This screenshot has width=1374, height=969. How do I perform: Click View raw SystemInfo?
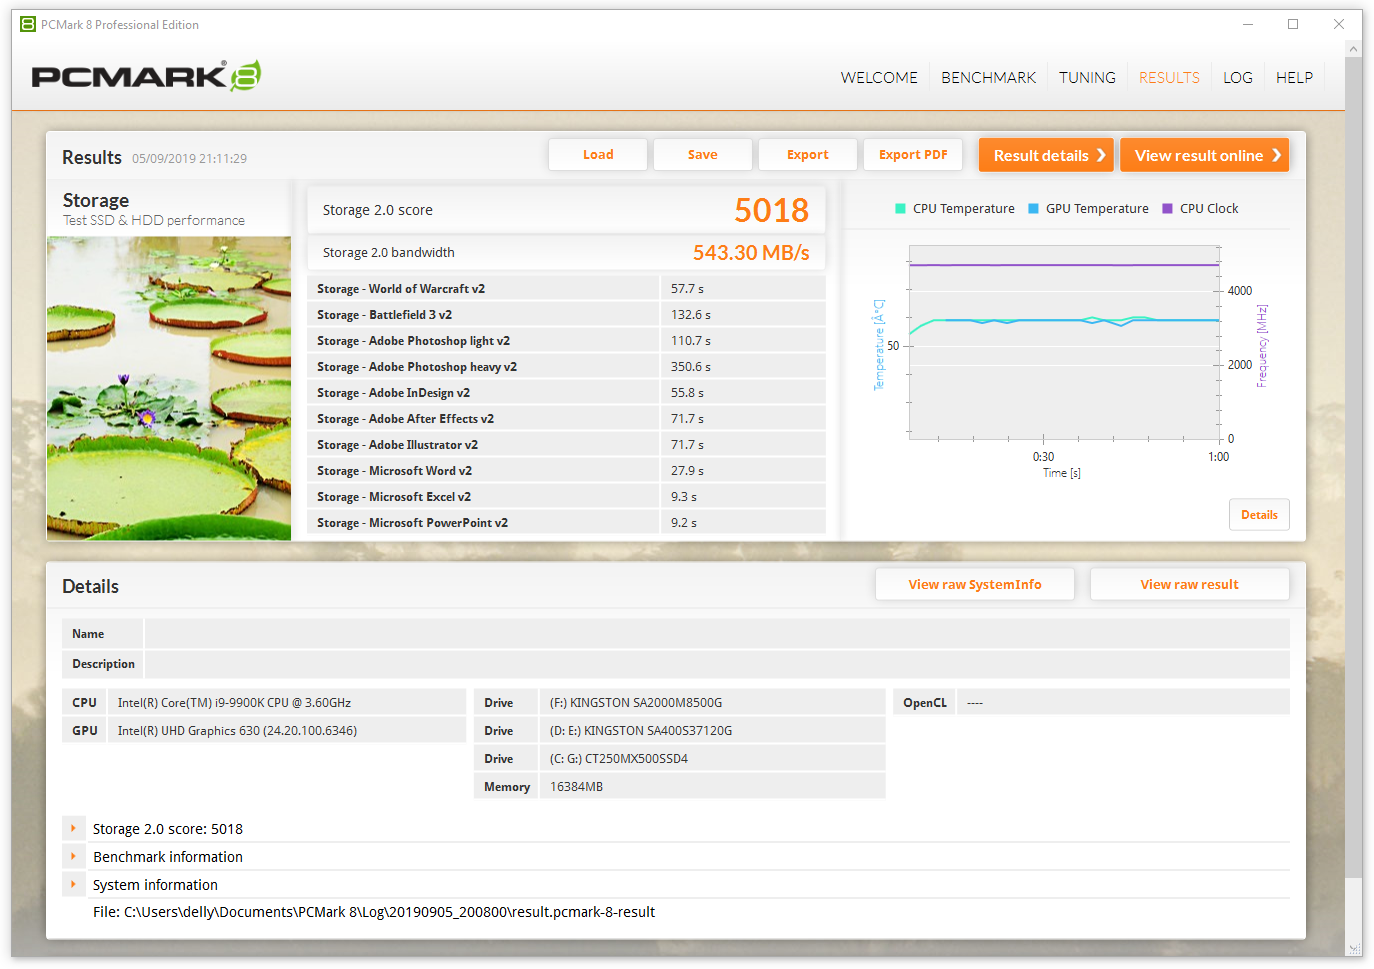(975, 585)
